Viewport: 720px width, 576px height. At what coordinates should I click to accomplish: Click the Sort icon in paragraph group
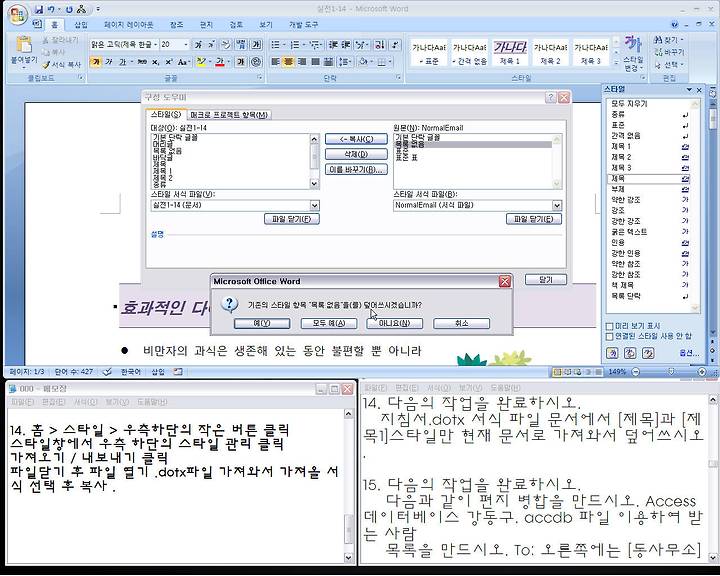(379, 45)
